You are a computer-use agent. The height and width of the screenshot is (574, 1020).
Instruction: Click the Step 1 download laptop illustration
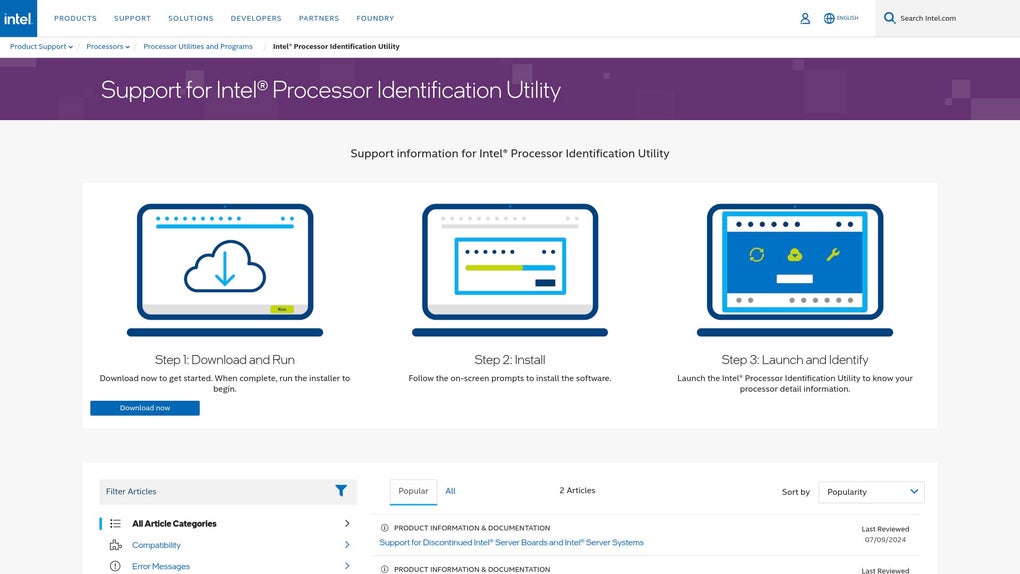(x=224, y=270)
